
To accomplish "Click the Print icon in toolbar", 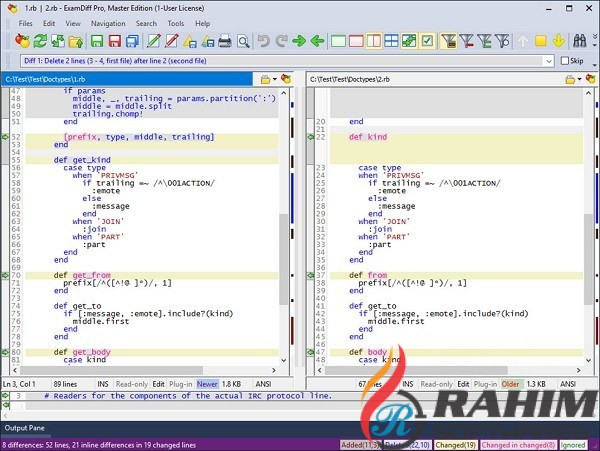I will click(x=225, y=41).
